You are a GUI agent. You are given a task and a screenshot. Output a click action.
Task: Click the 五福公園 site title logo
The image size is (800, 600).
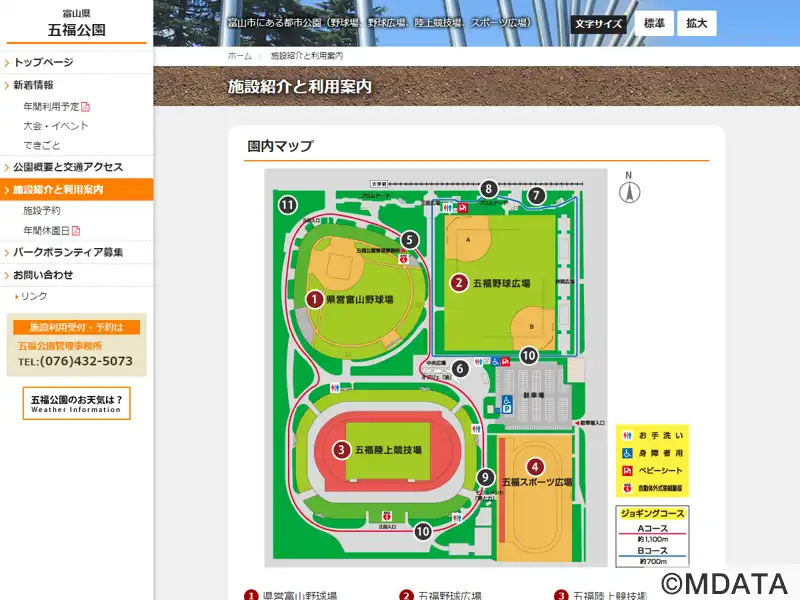[77, 30]
